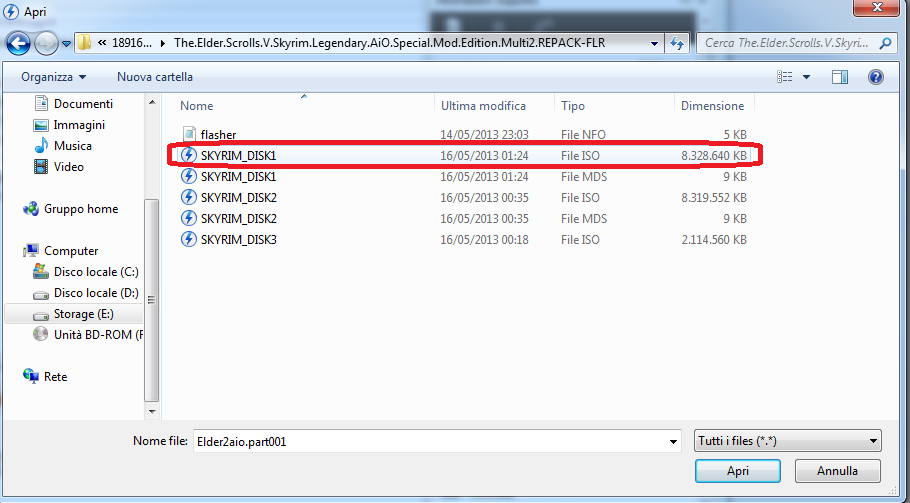Image resolution: width=910 pixels, height=503 pixels.
Task: Expand the Nome file history dropdown
Action: coord(673,442)
